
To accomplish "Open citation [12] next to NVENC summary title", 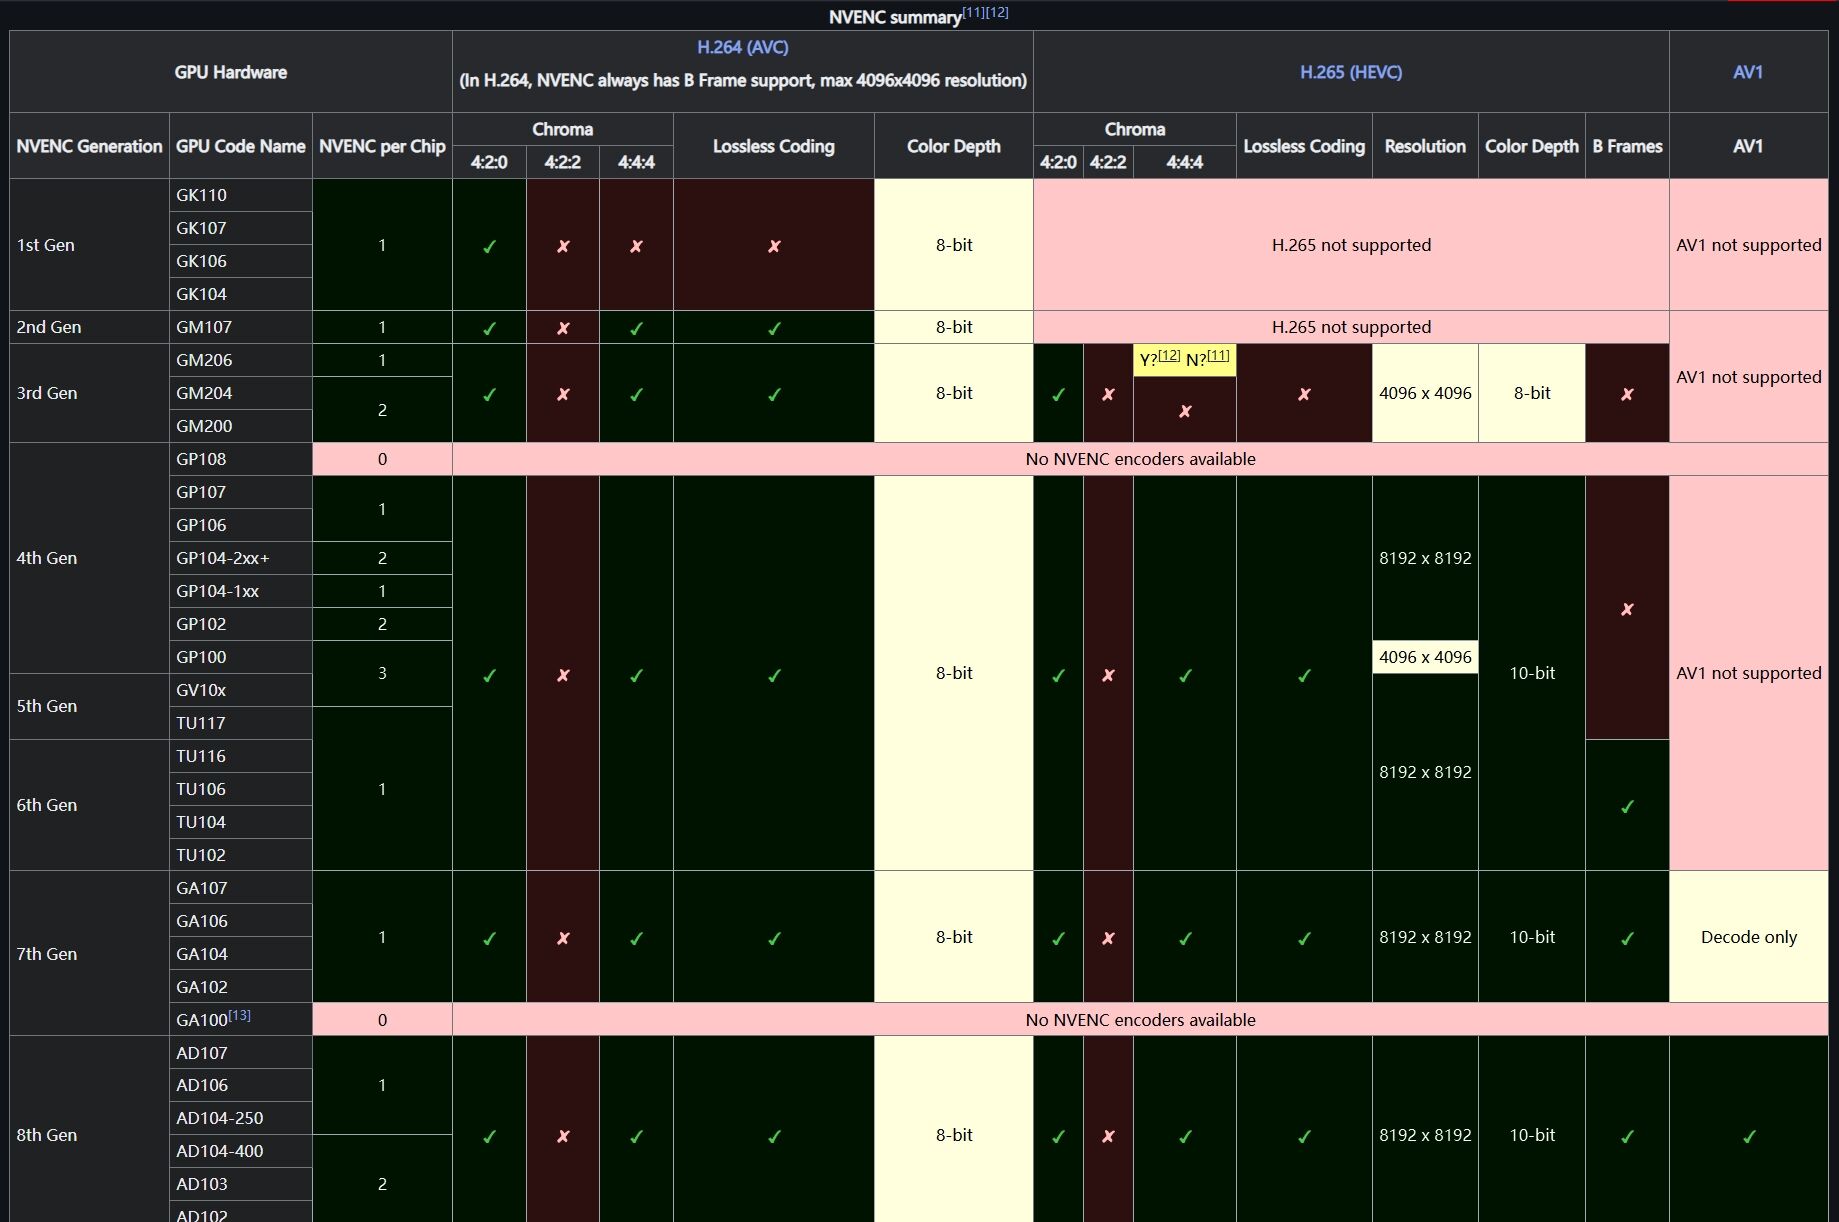I will point(997,12).
